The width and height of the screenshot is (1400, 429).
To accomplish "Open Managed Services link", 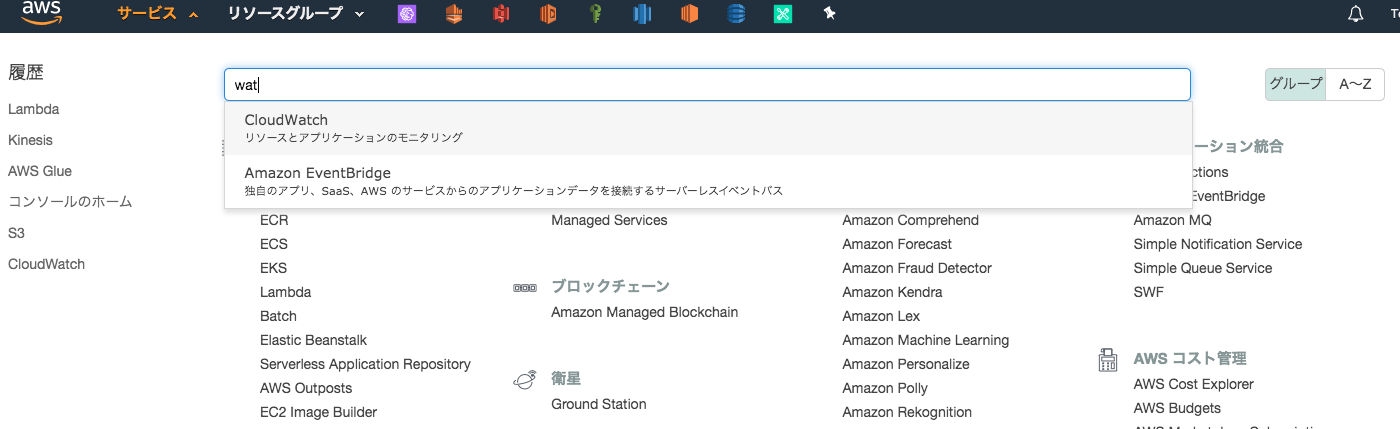I will [x=609, y=220].
